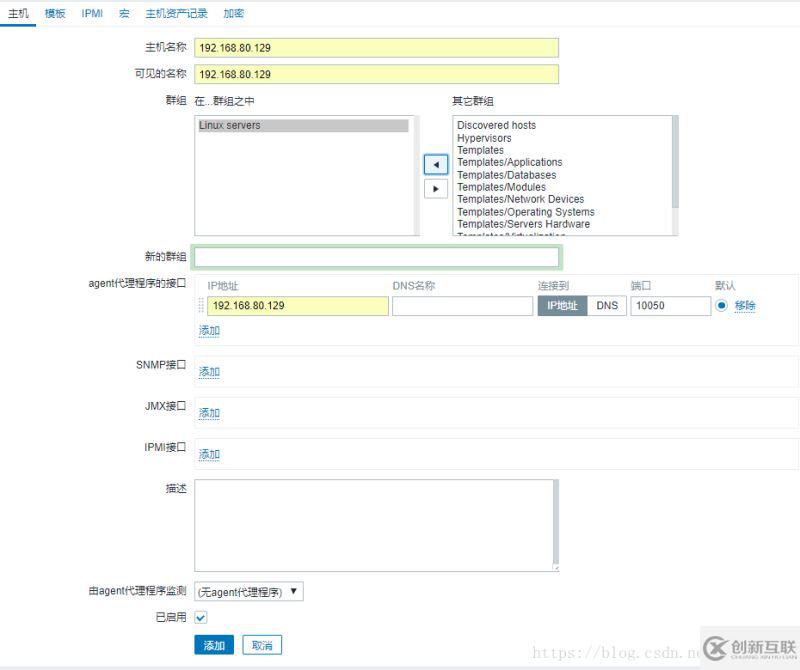The image size is (800, 670).
Task: Move group right with the right arrow button
Action: pyautogui.click(x=436, y=189)
